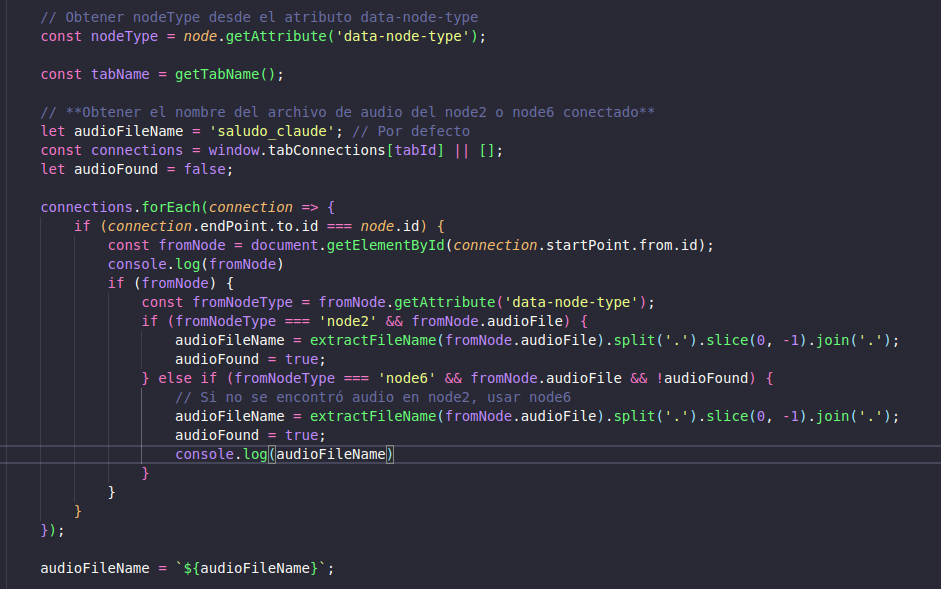Click 'connection.startPoint.from.id' argument
941x589 pixels.
[575, 246]
